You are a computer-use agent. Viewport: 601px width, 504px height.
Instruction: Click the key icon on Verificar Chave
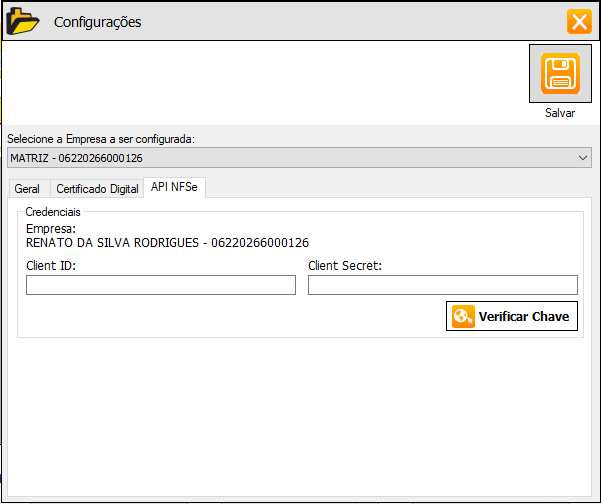(463, 317)
